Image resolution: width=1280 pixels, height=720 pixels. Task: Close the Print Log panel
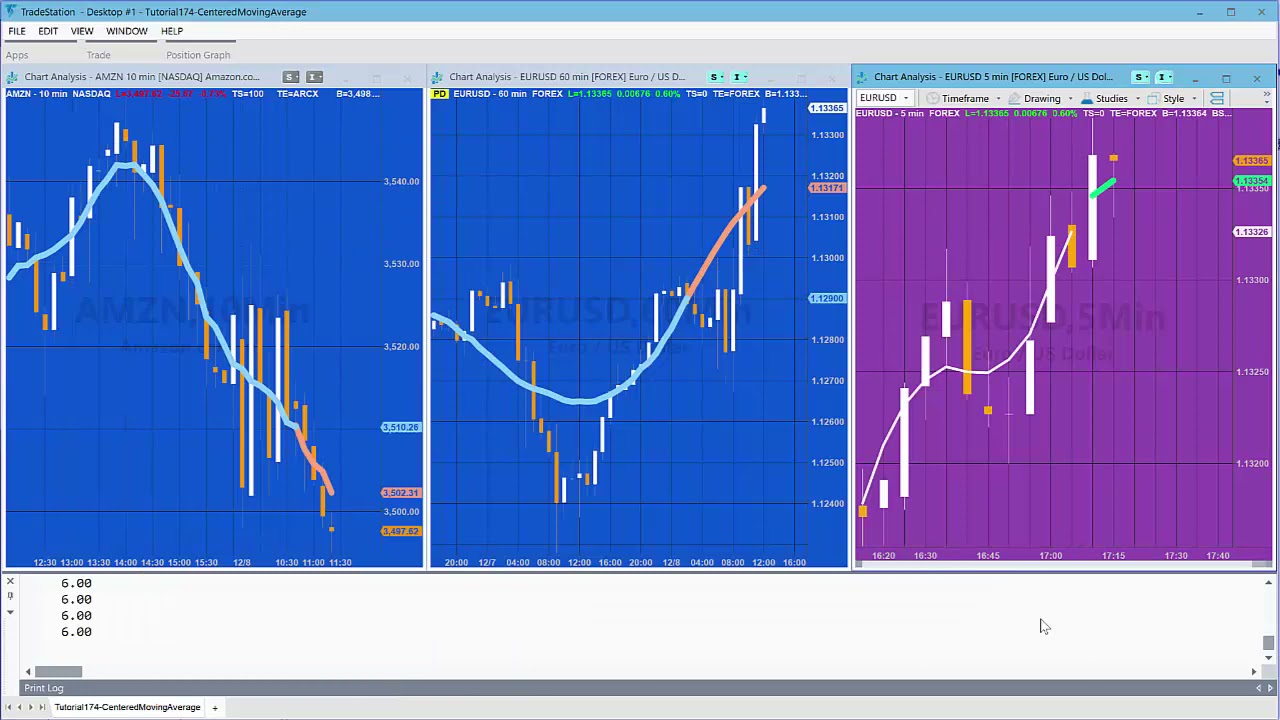pos(10,582)
